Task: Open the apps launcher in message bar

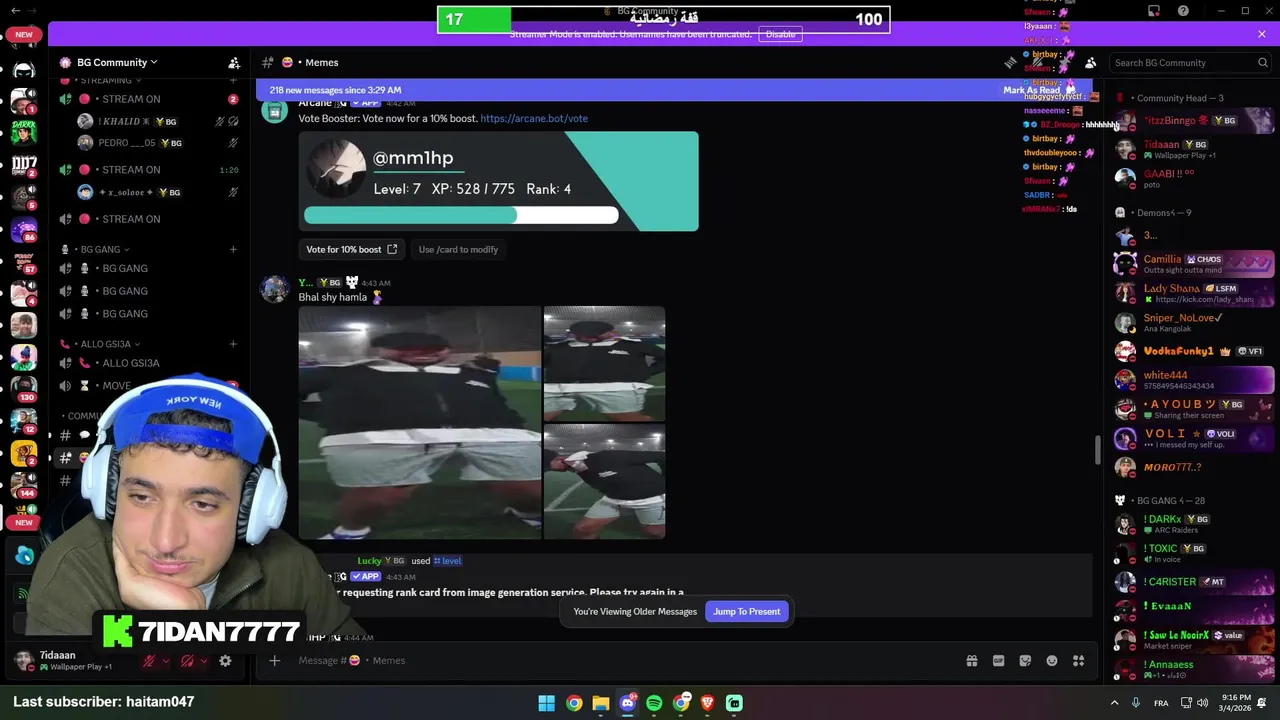Action: click(1078, 660)
